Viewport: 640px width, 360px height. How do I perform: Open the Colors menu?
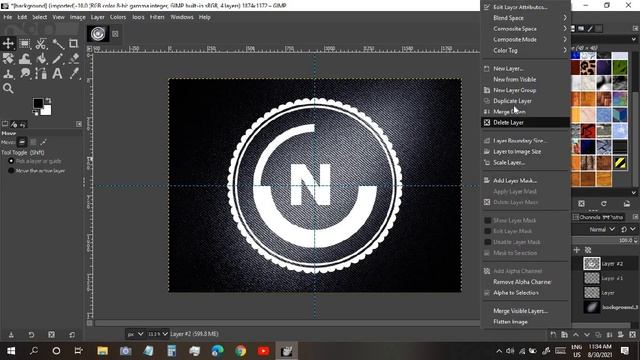(118, 17)
